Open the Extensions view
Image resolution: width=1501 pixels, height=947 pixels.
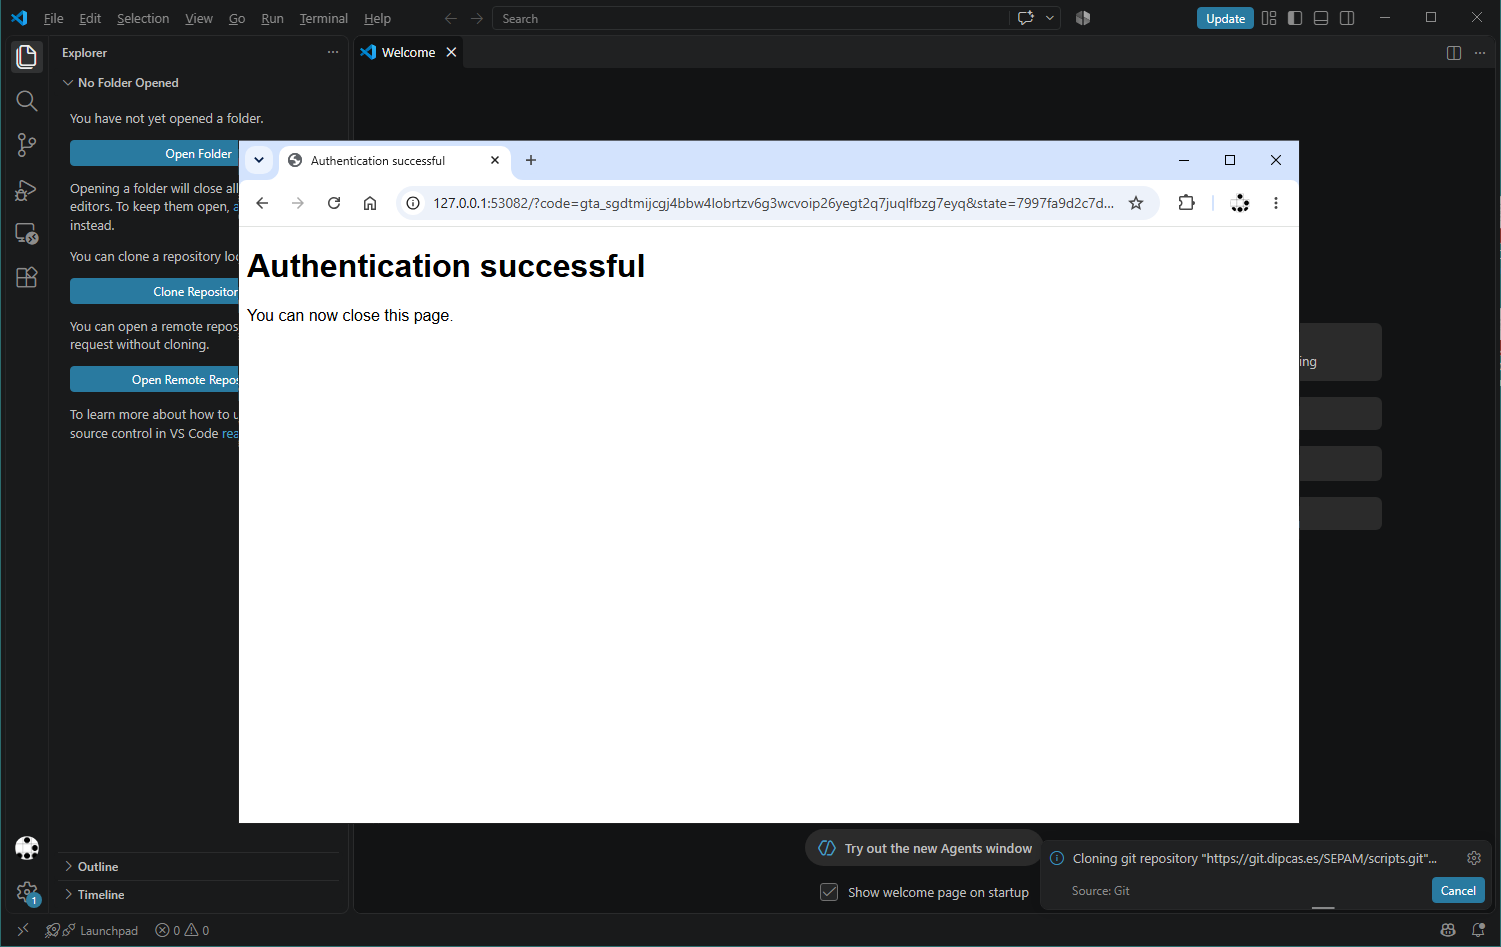[x=27, y=278]
